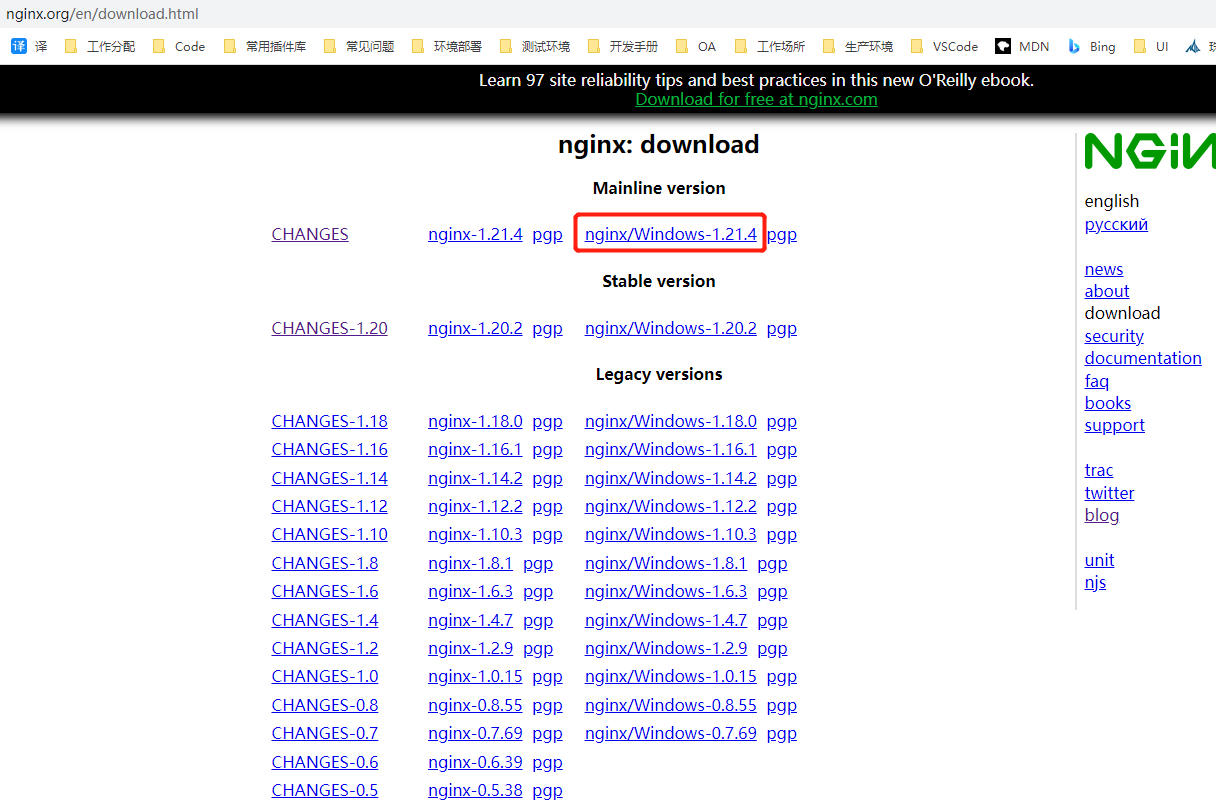Open the mainline CHANGES link
Viewport: 1216px width, 809px height.
(x=310, y=234)
